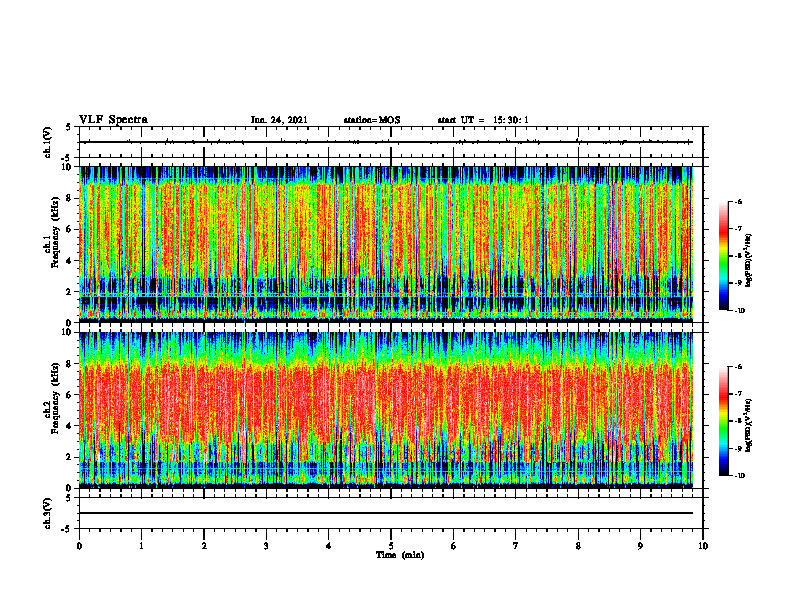Click tick label "7" on the Time axis
The width and height of the screenshot is (792, 612).
click(x=516, y=546)
